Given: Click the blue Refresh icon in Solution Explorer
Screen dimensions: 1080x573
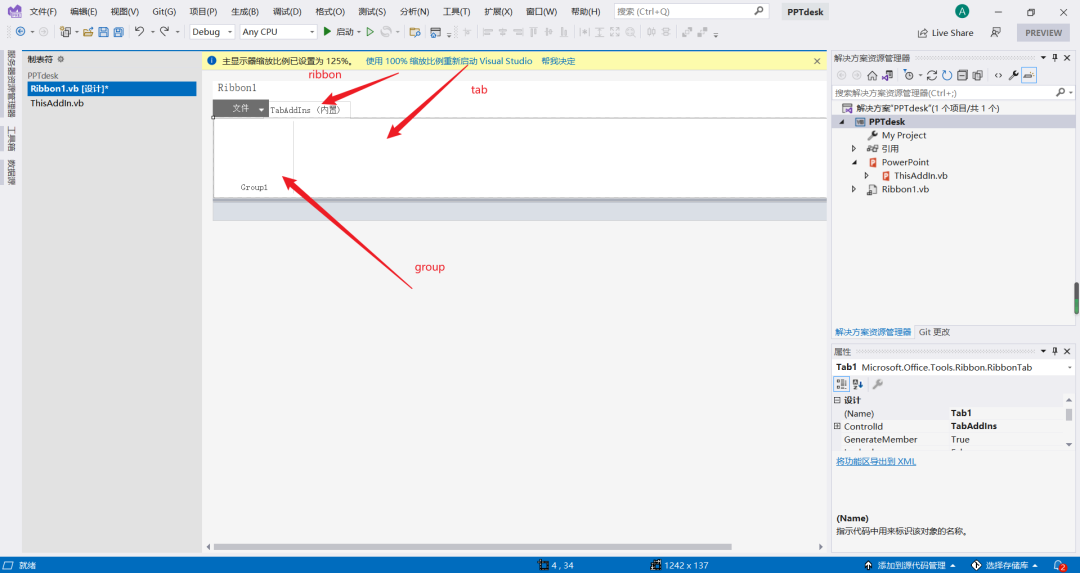Looking at the screenshot, I should pyautogui.click(x=947, y=75).
